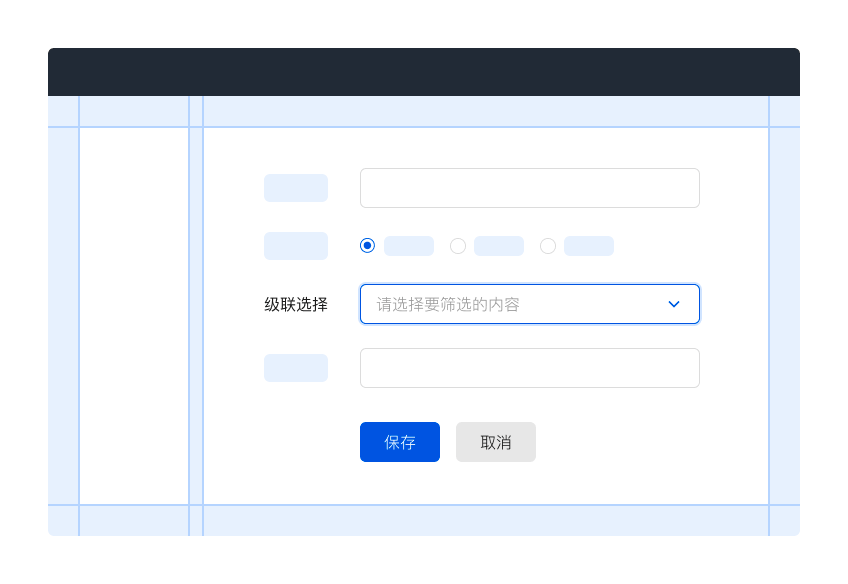Focus the top empty text input field
Viewport: 848px width, 584px height.
(529, 188)
